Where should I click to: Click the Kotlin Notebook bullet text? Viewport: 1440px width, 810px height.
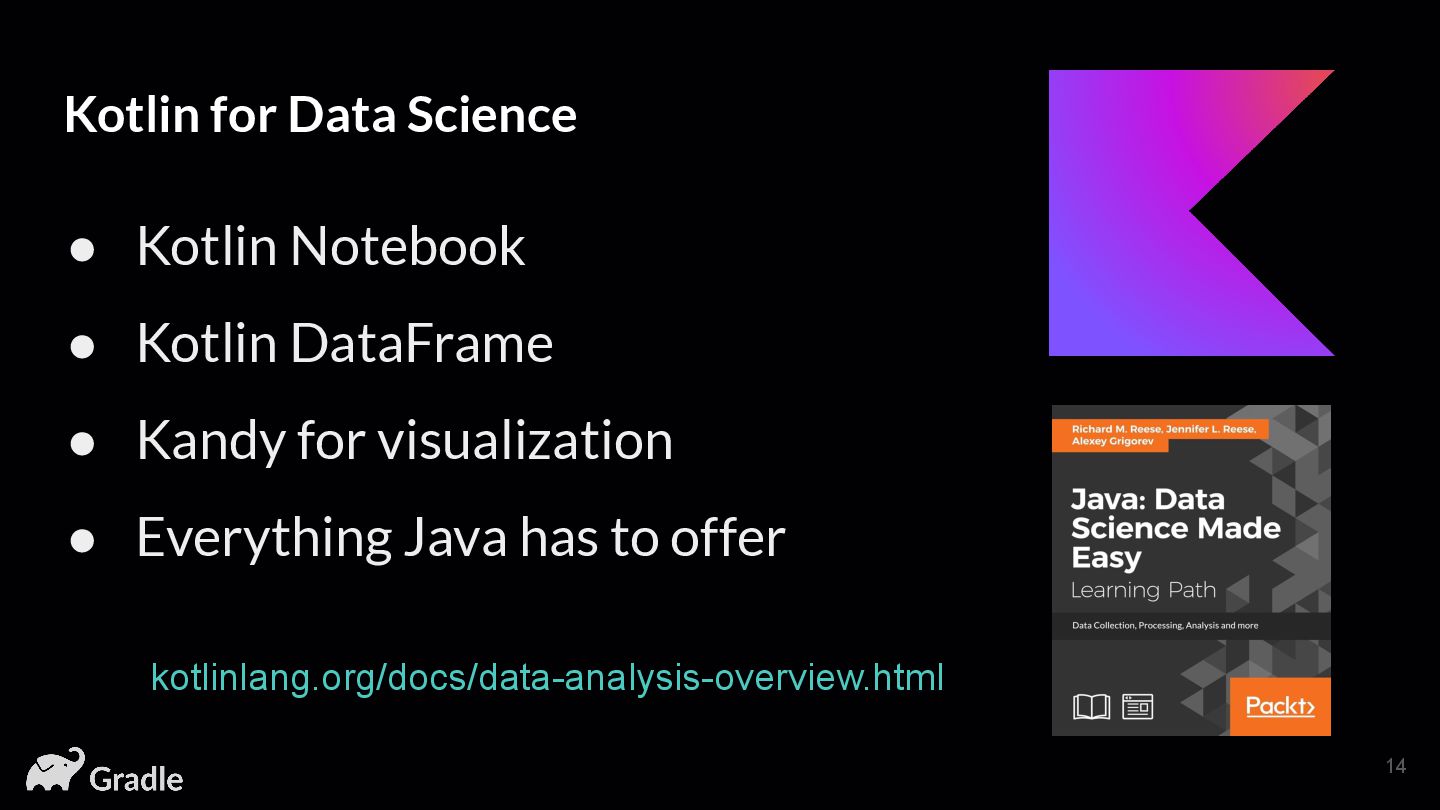click(x=330, y=246)
